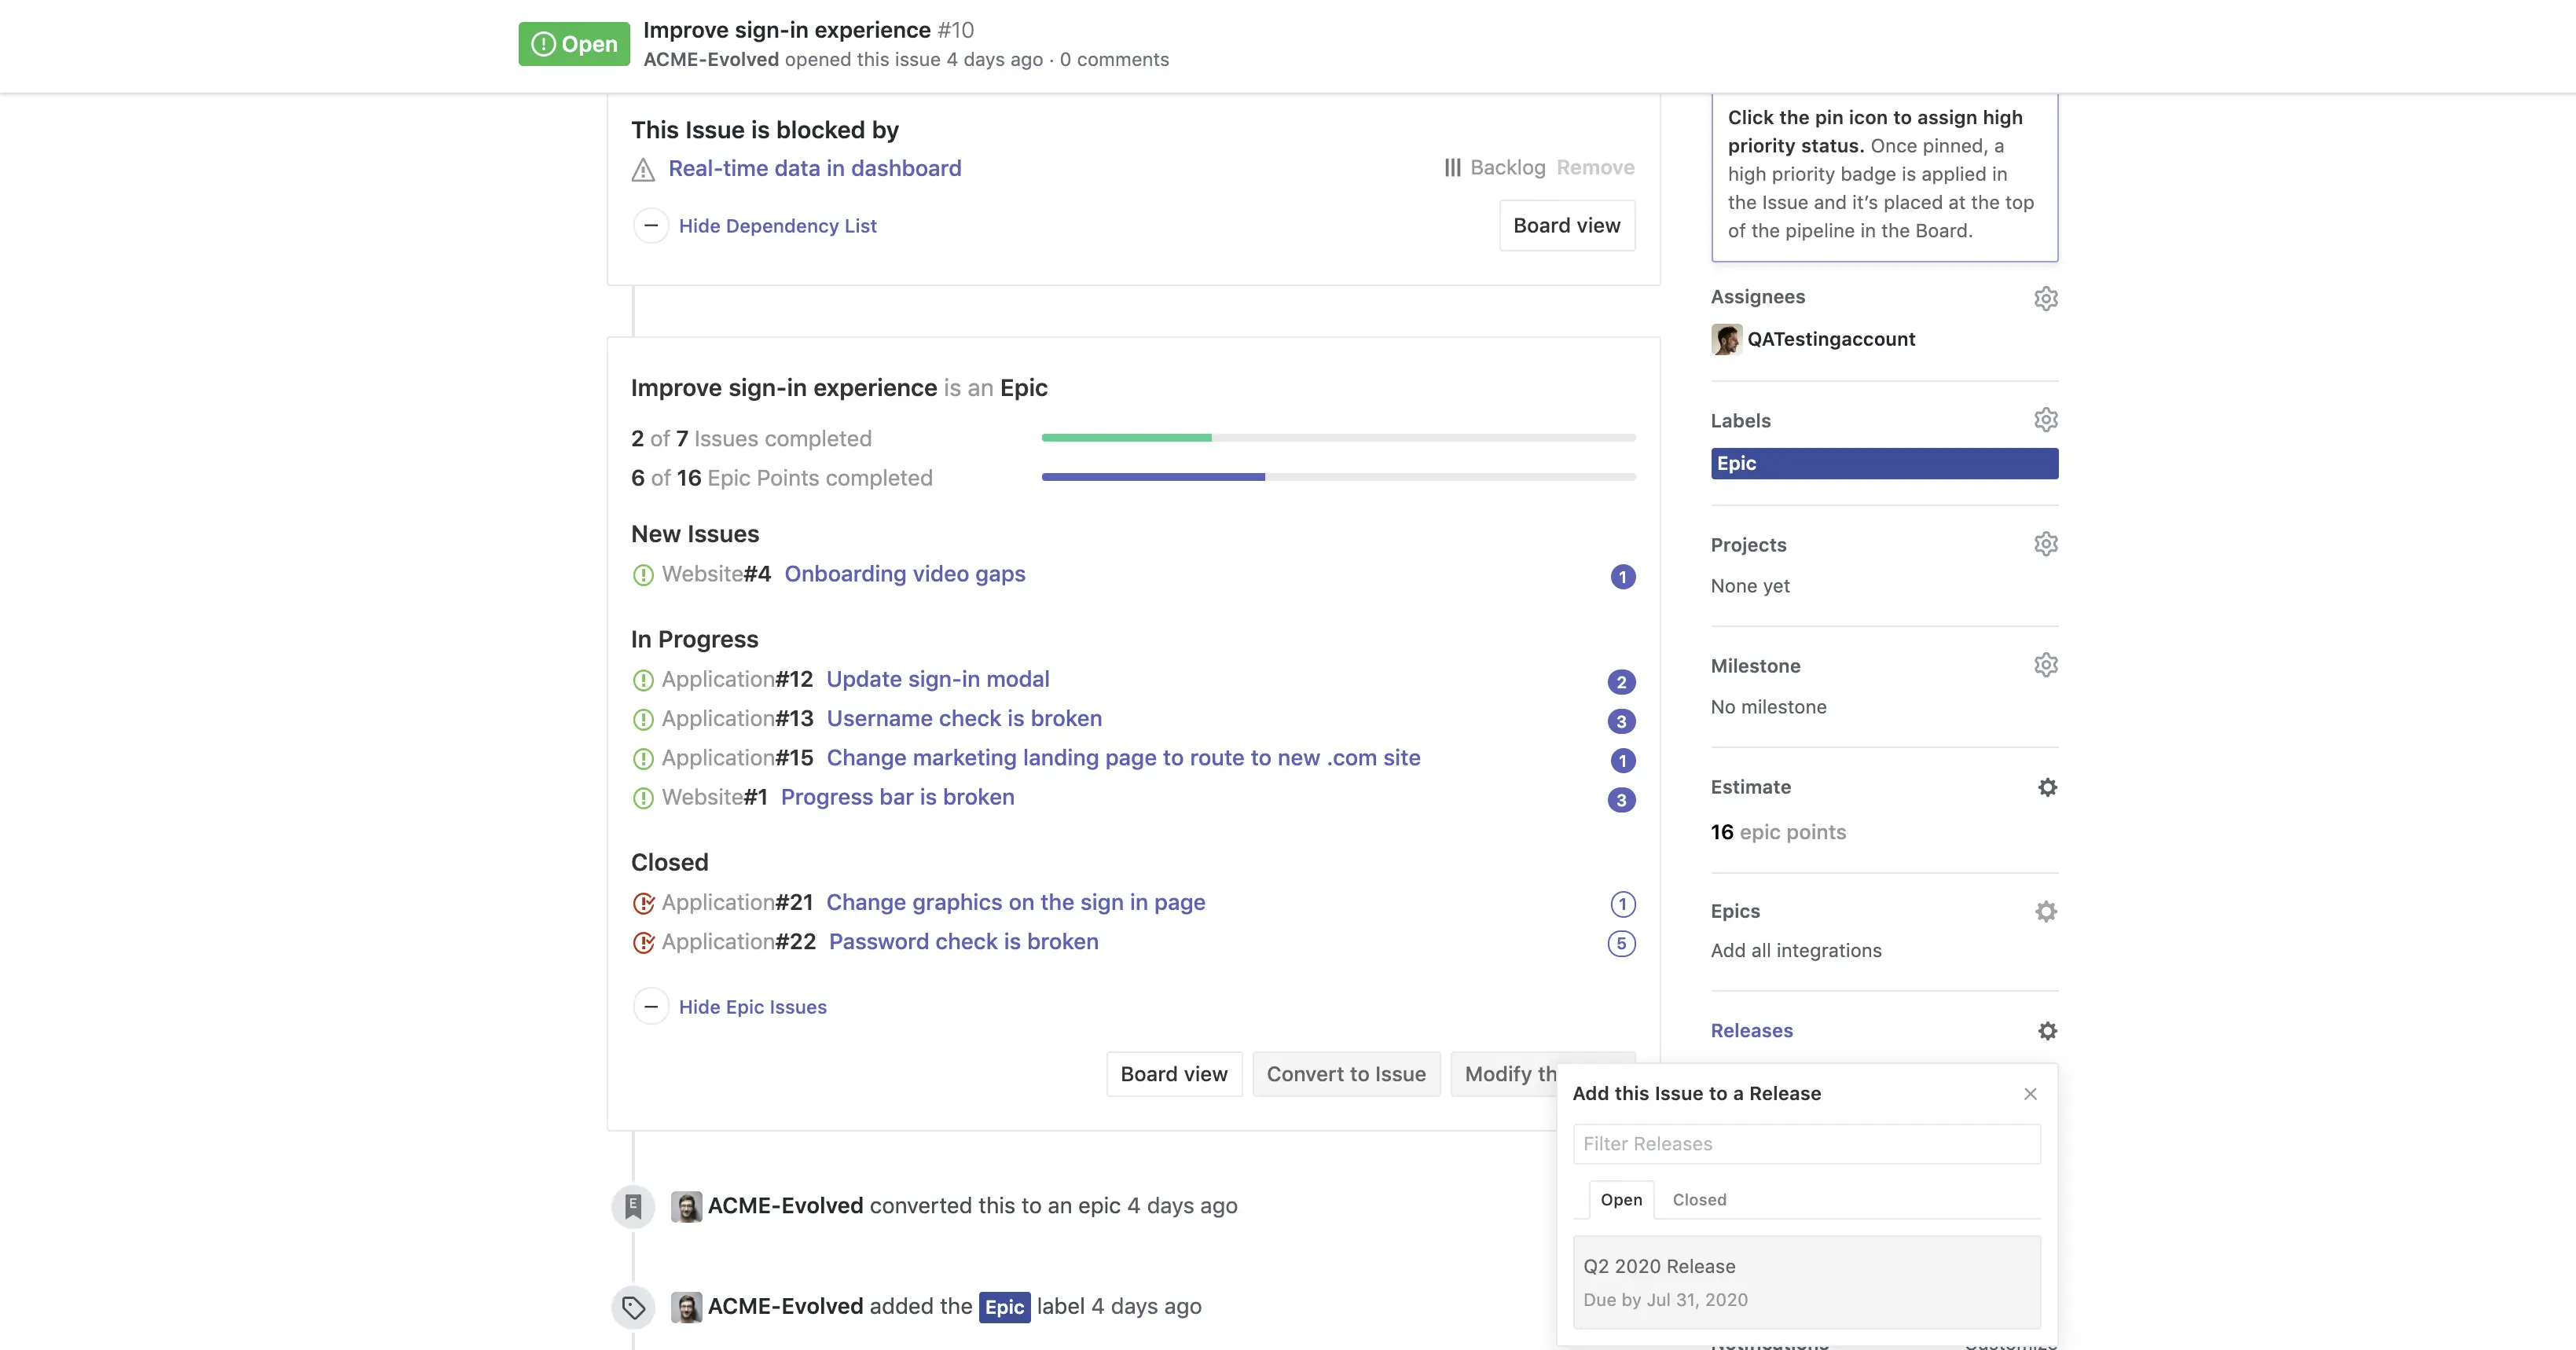Open the Projects gear settings

click(x=2046, y=544)
